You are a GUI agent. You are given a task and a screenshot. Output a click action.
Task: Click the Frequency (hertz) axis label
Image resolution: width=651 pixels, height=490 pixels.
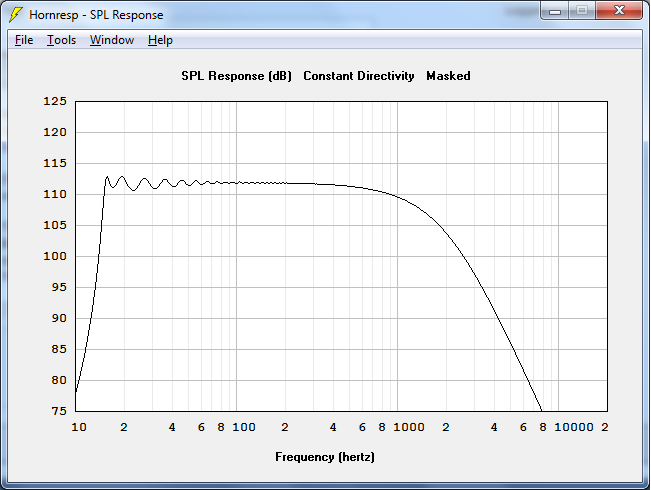click(325, 457)
